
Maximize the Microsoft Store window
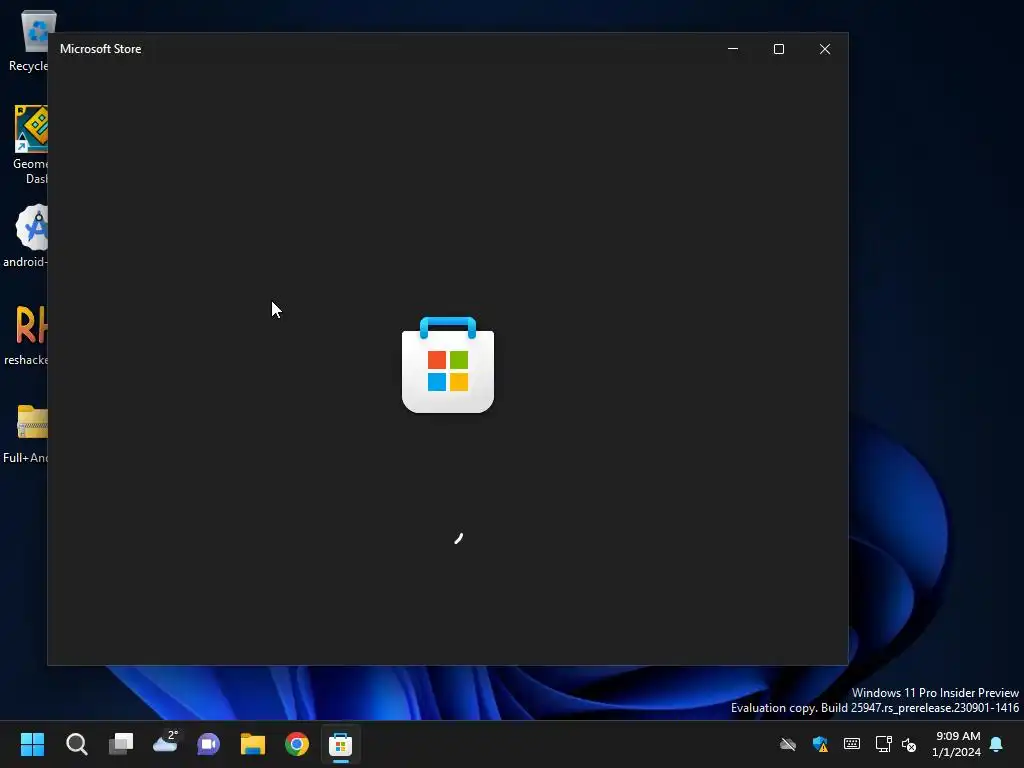coord(778,49)
